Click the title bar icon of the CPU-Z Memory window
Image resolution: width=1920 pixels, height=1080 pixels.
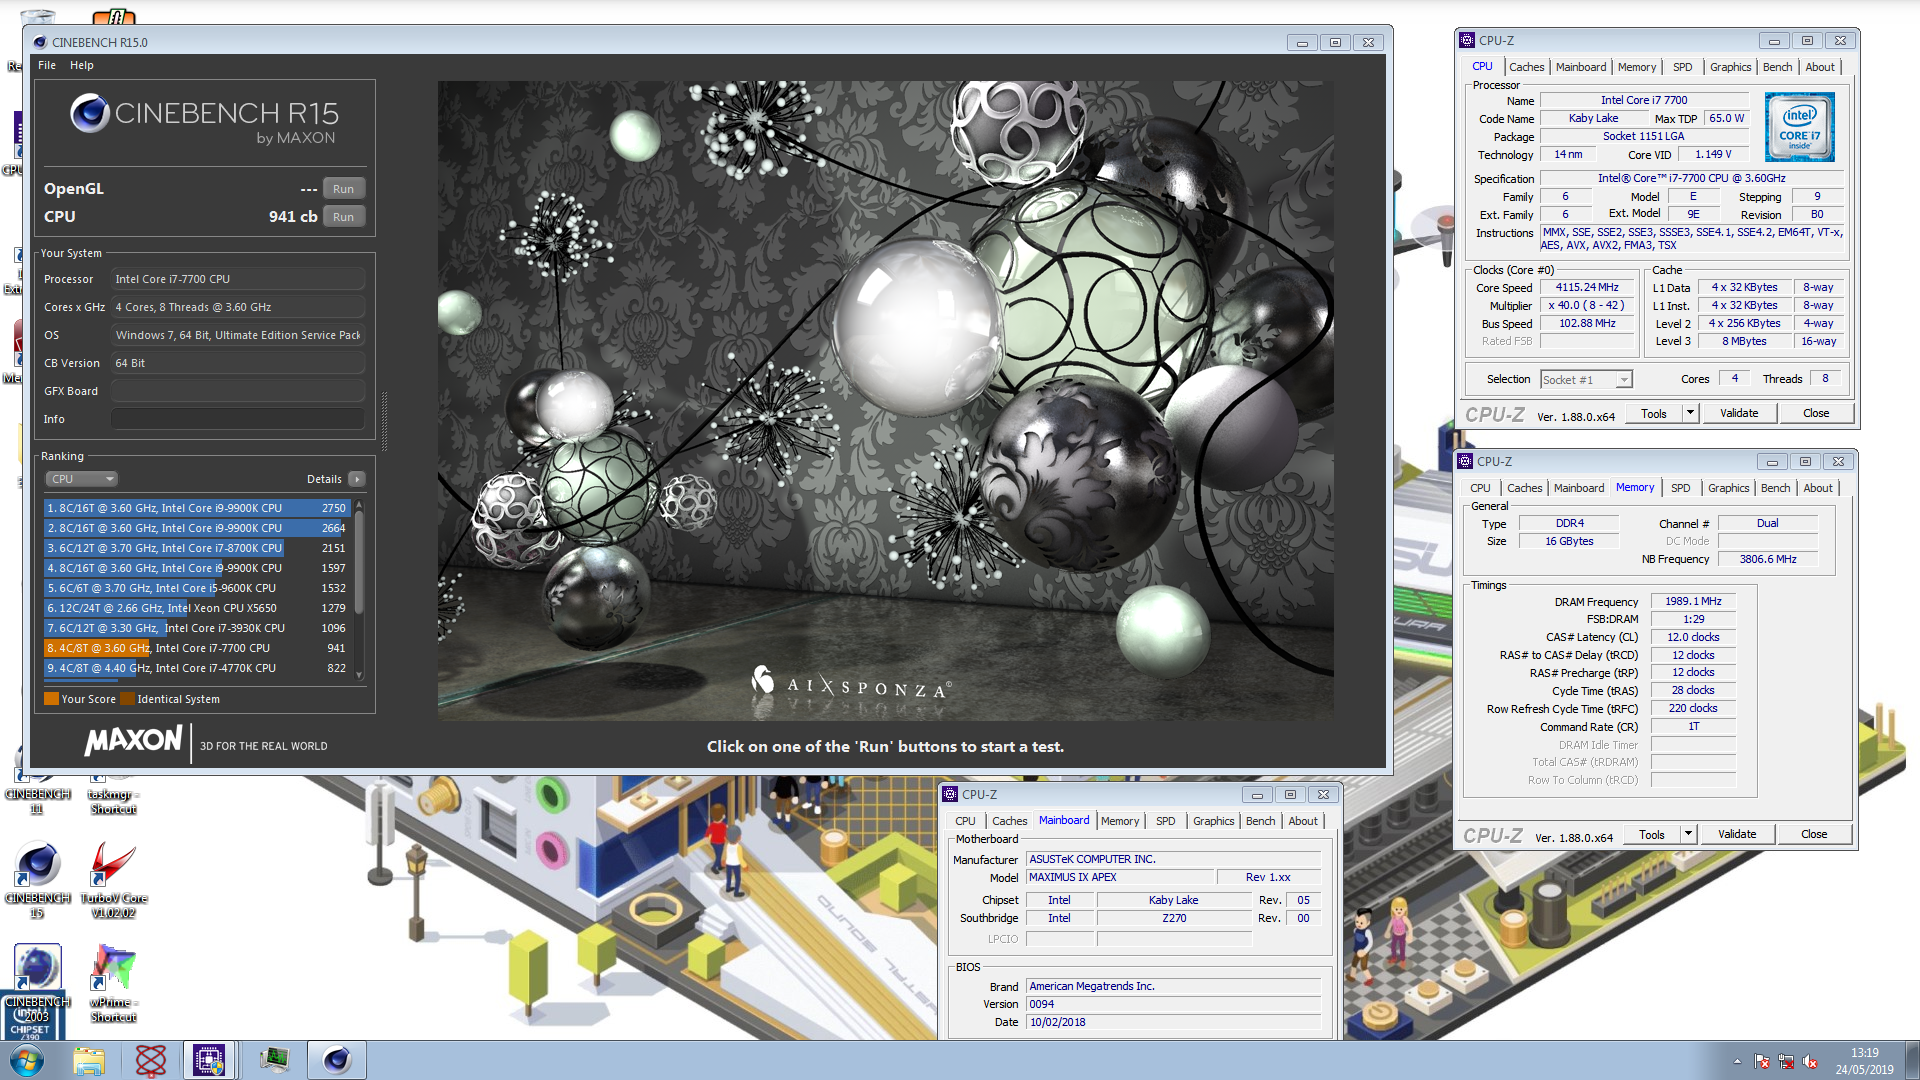click(1465, 461)
